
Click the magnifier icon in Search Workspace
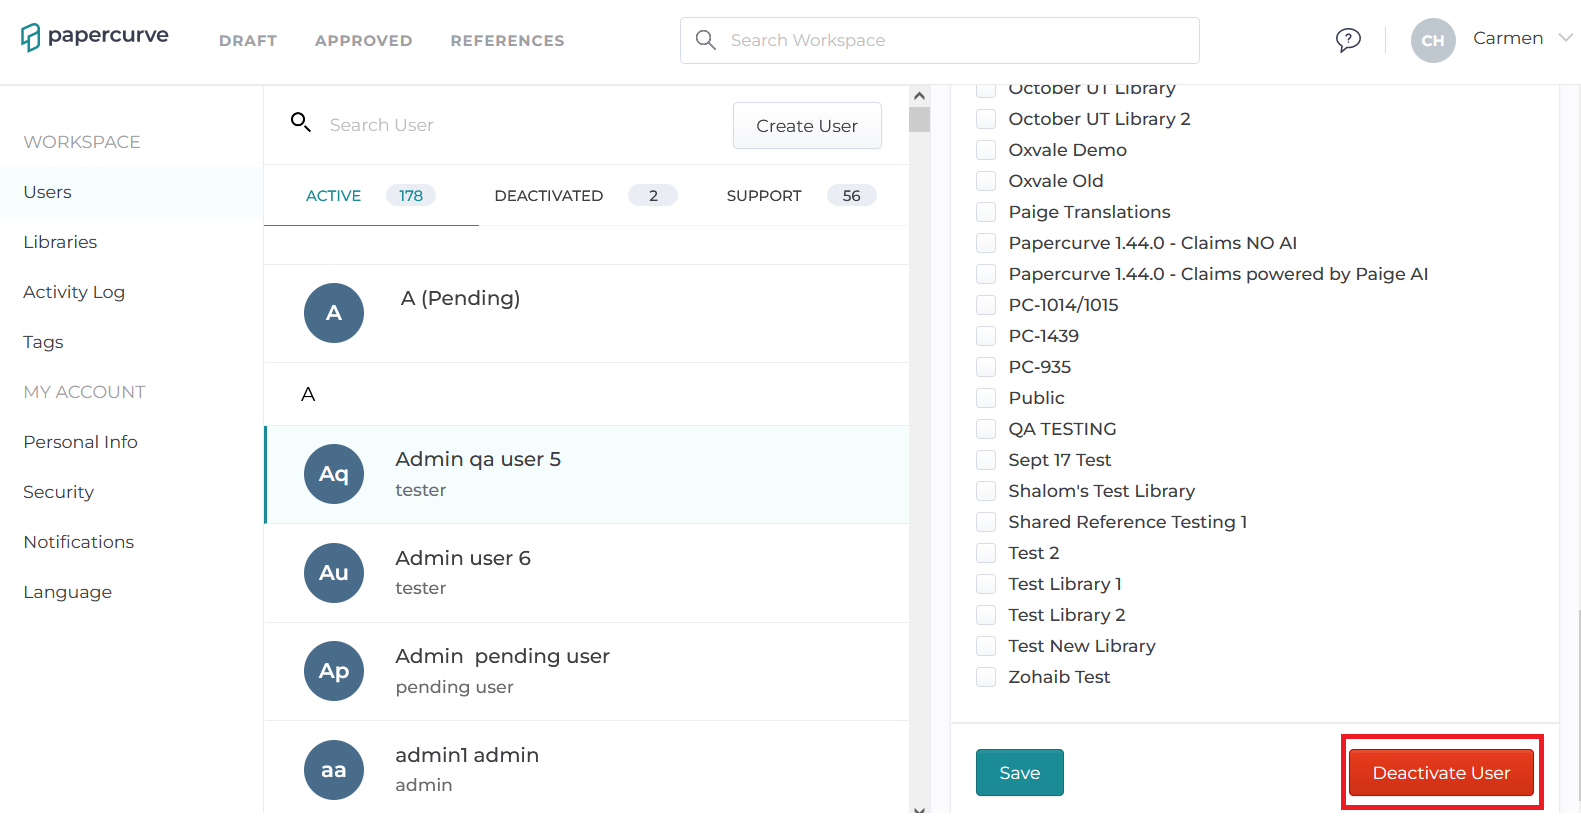tap(706, 40)
